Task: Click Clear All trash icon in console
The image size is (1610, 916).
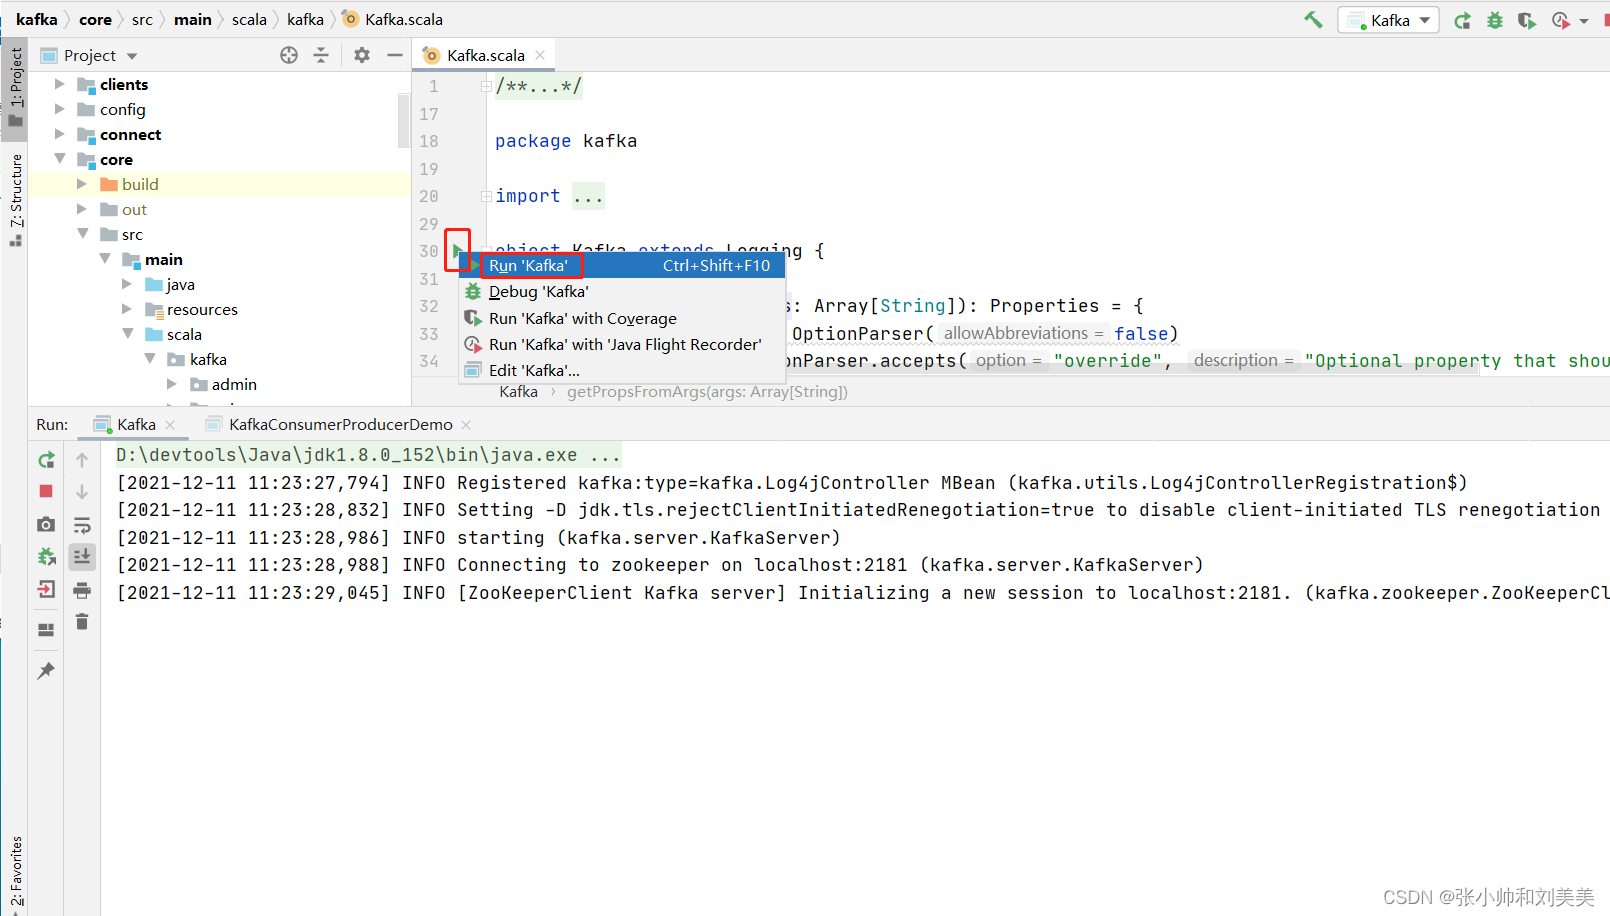Action: coord(82,622)
